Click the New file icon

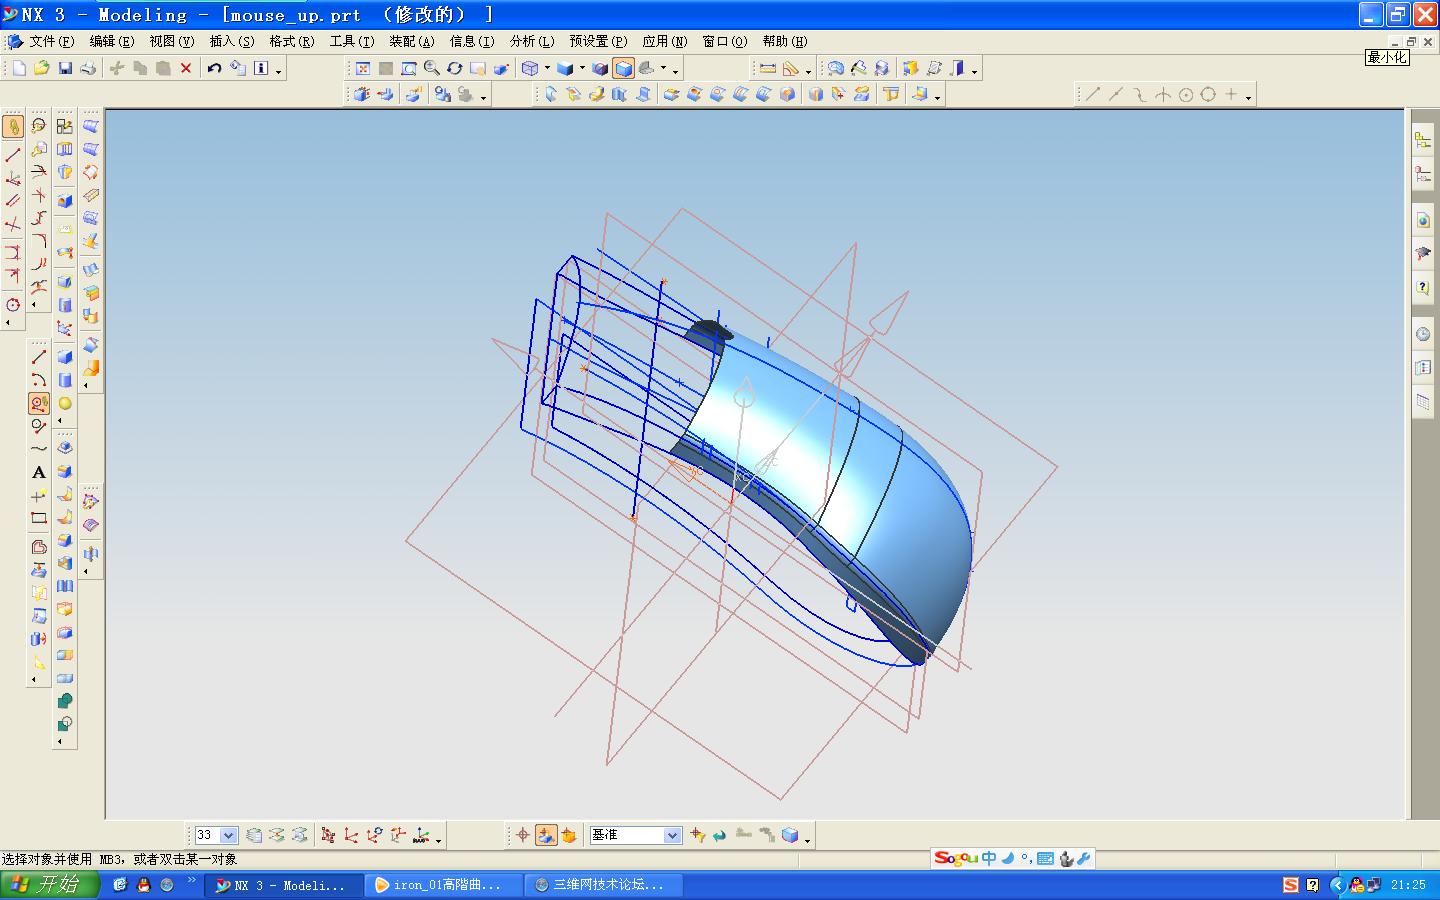[x=19, y=68]
